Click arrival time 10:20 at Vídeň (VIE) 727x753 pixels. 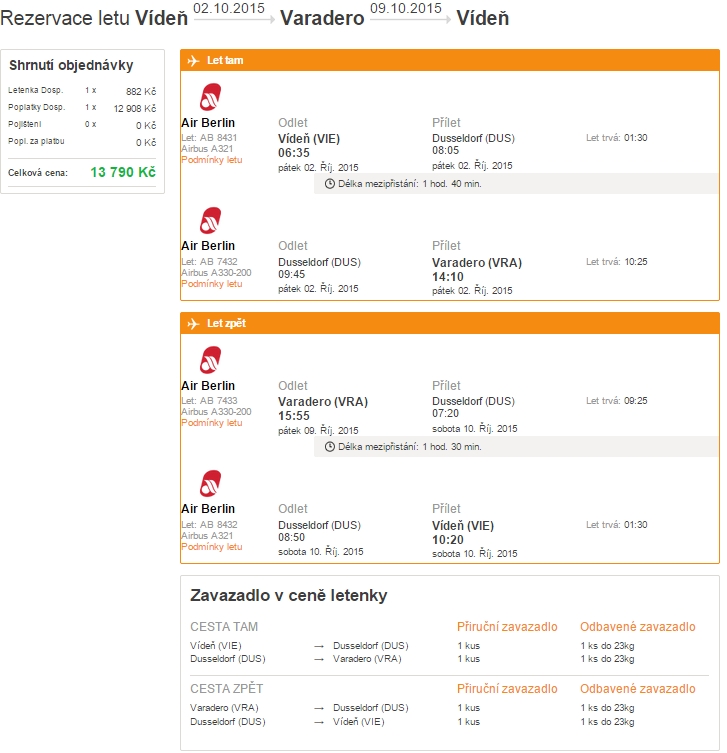448,540
